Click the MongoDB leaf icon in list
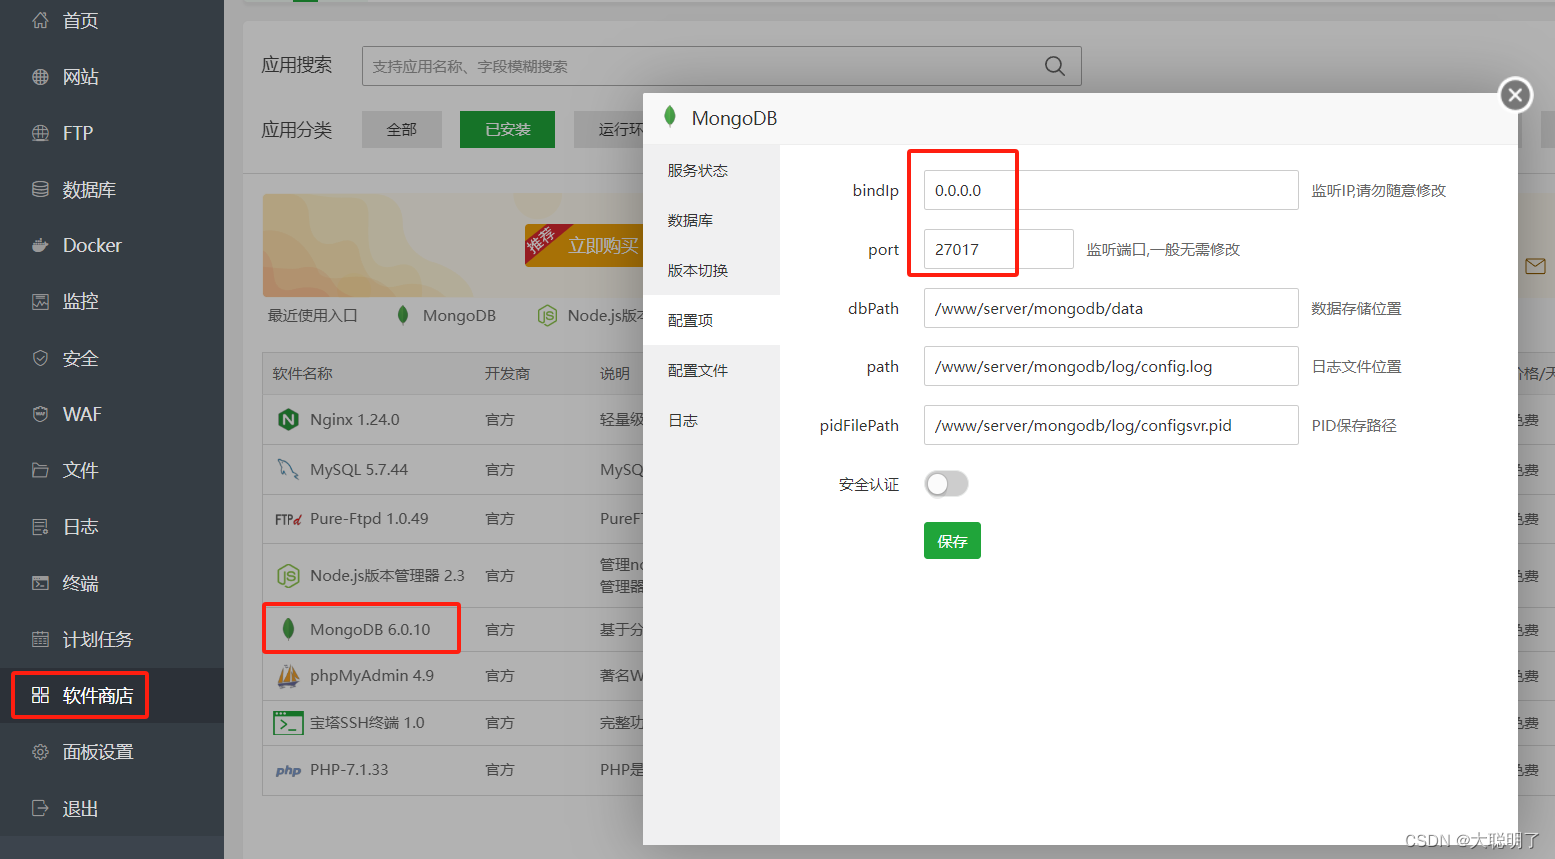 [x=288, y=629]
